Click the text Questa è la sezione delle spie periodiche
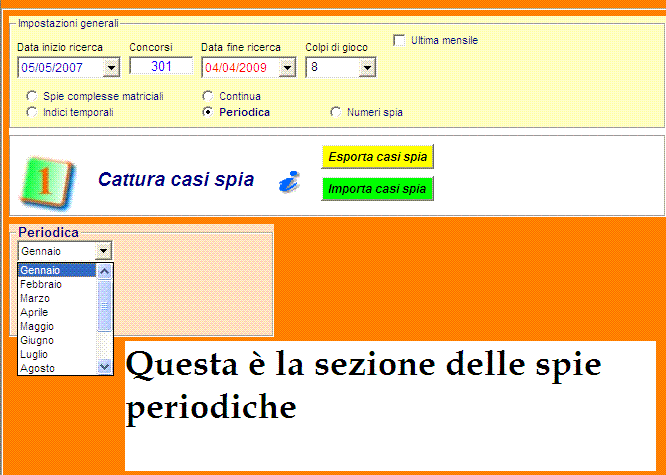Image resolution: width=666 pixels, height=475 pixels. [364, 385]
